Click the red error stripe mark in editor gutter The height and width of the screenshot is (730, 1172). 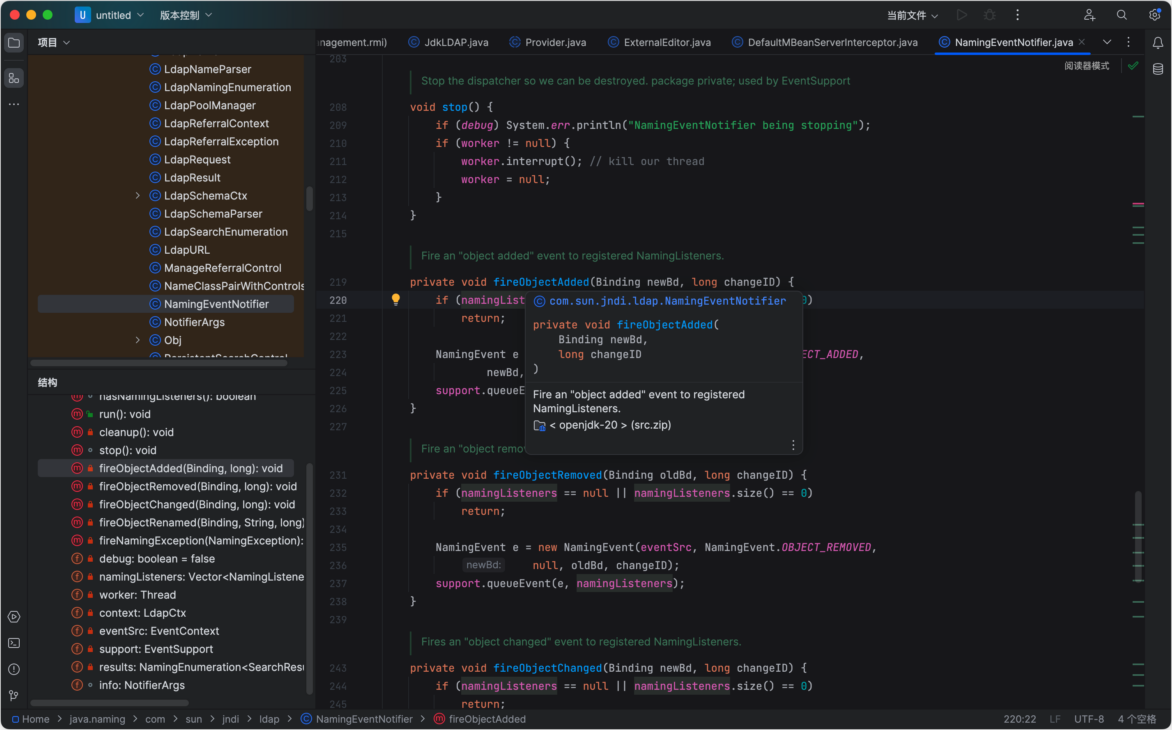(x=1138, y=204)
